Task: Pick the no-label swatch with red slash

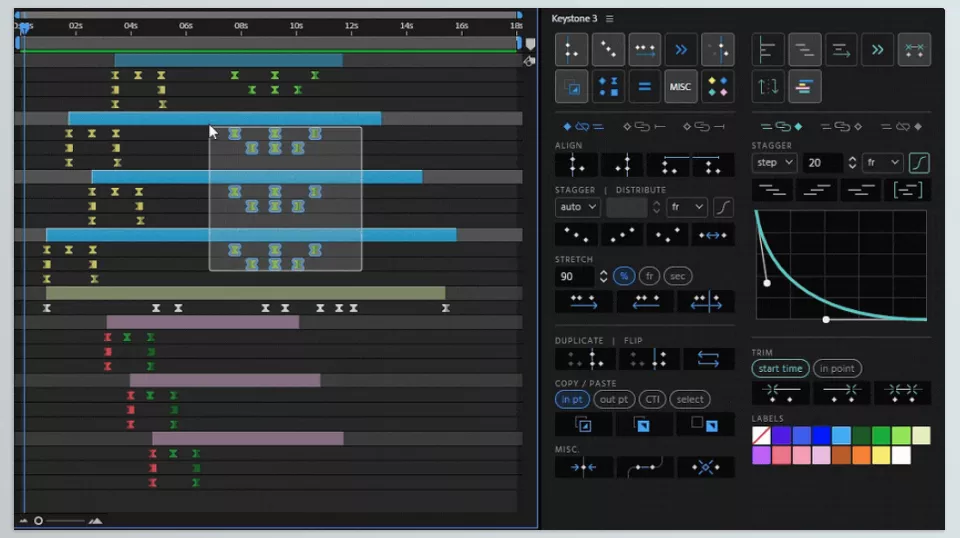Action: click(x=761, y=435)
